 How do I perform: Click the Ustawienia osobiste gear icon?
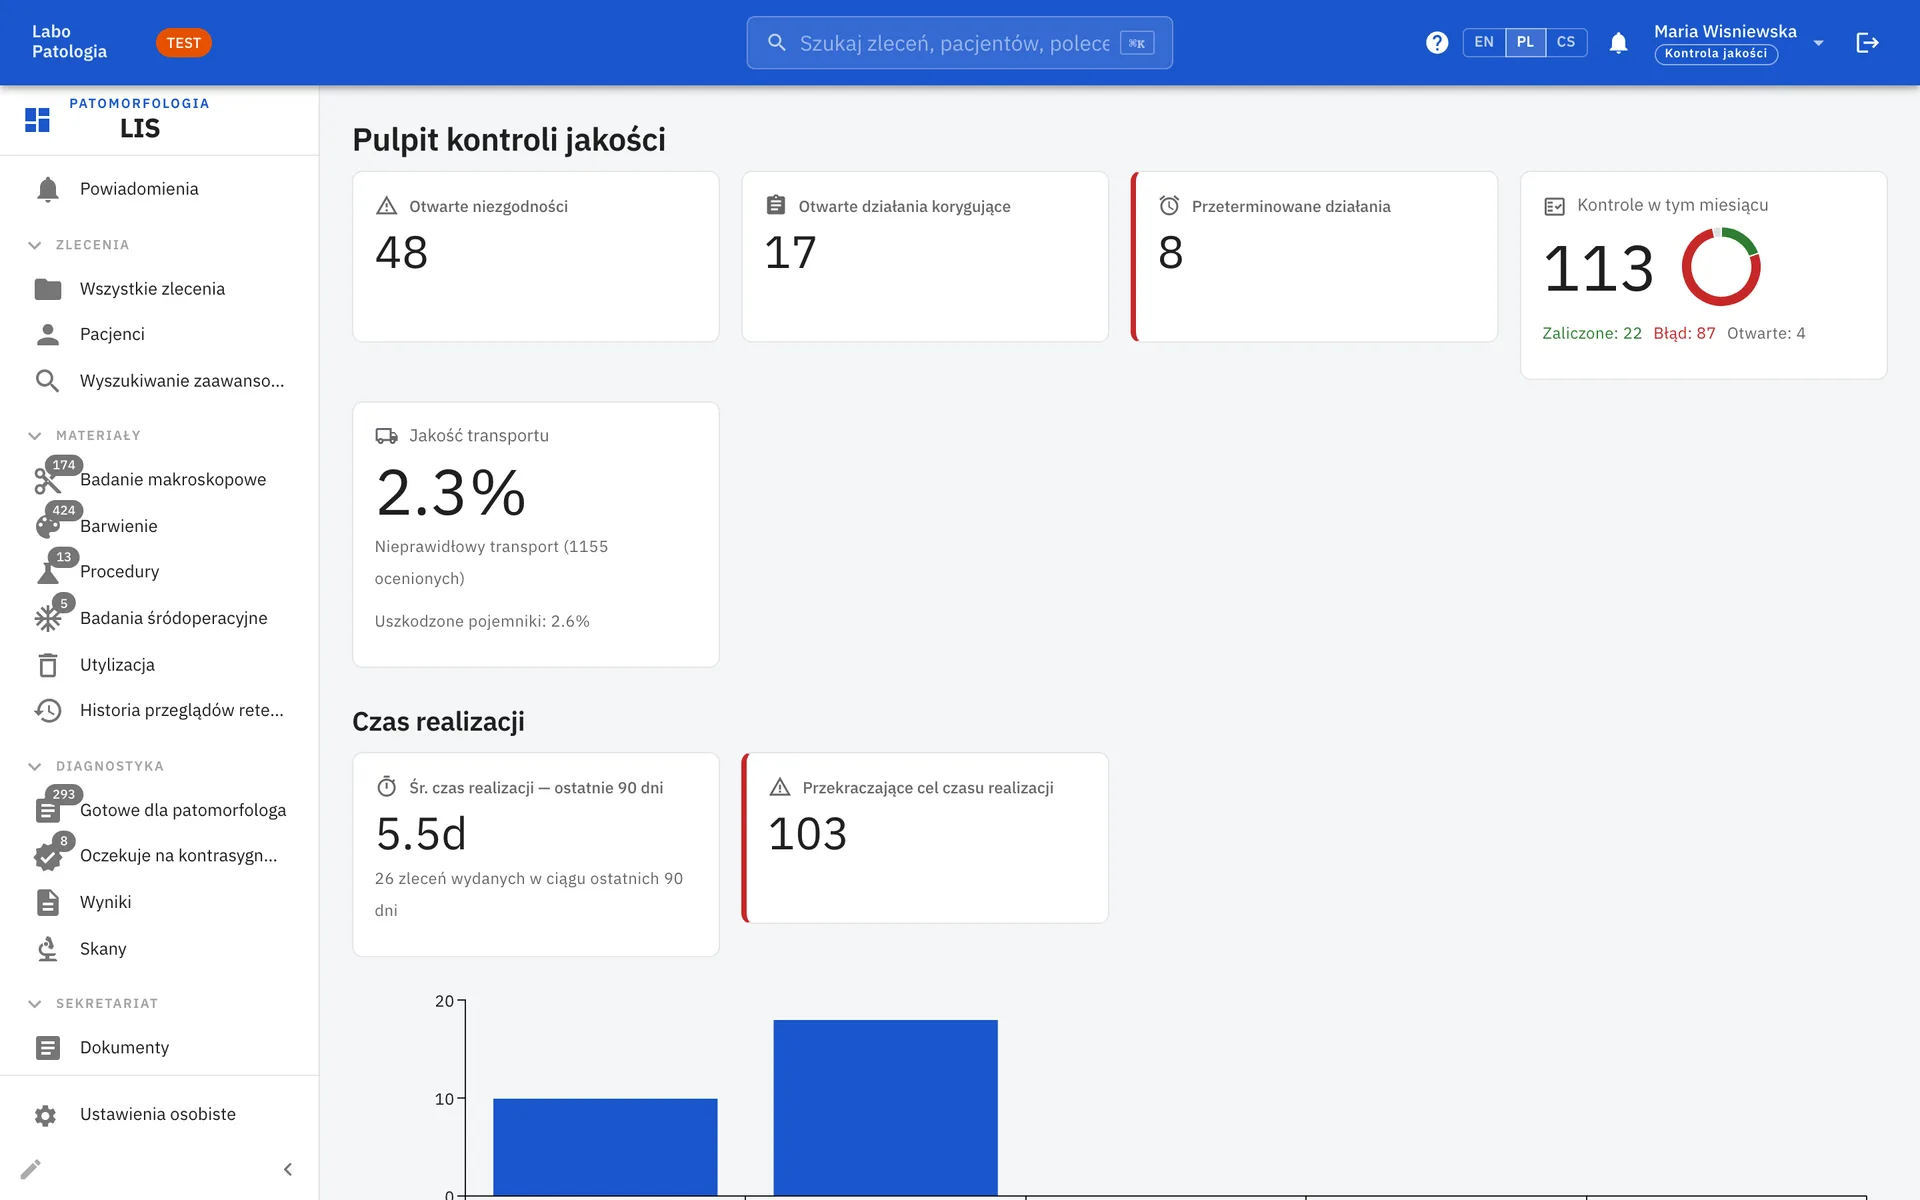click(x=45, y=1115)
